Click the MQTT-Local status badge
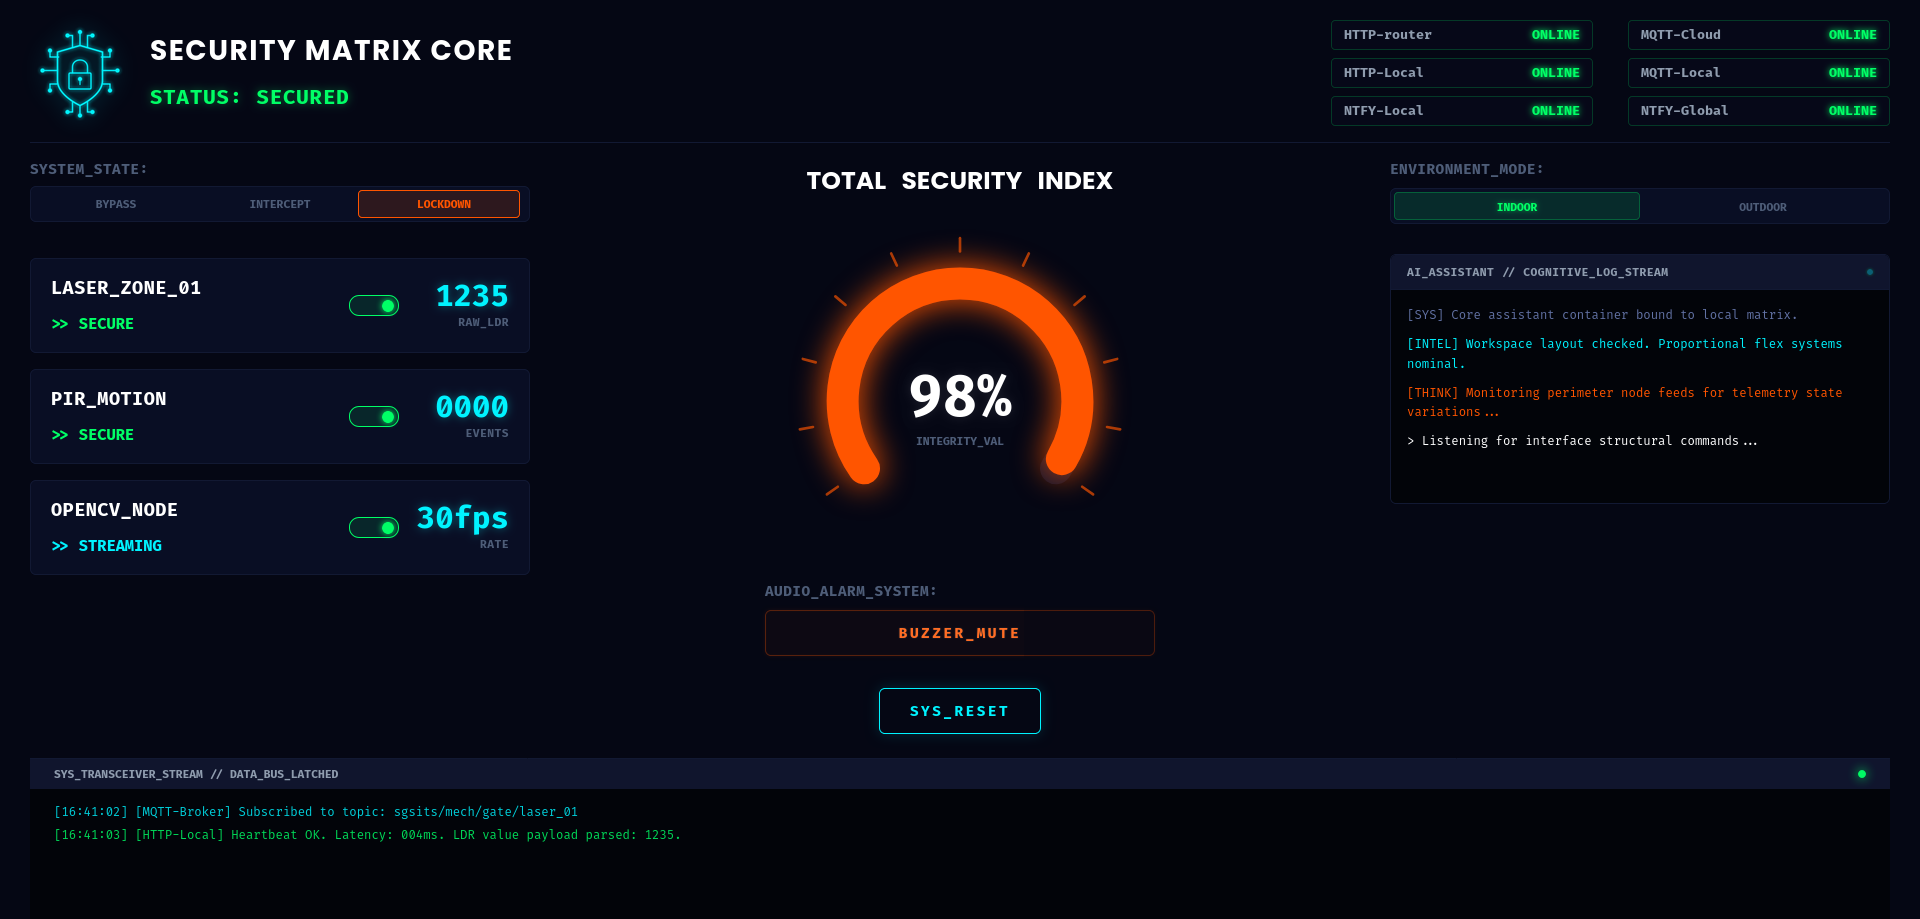Viewport: 1920px width, 919px height. (1758, 73)
